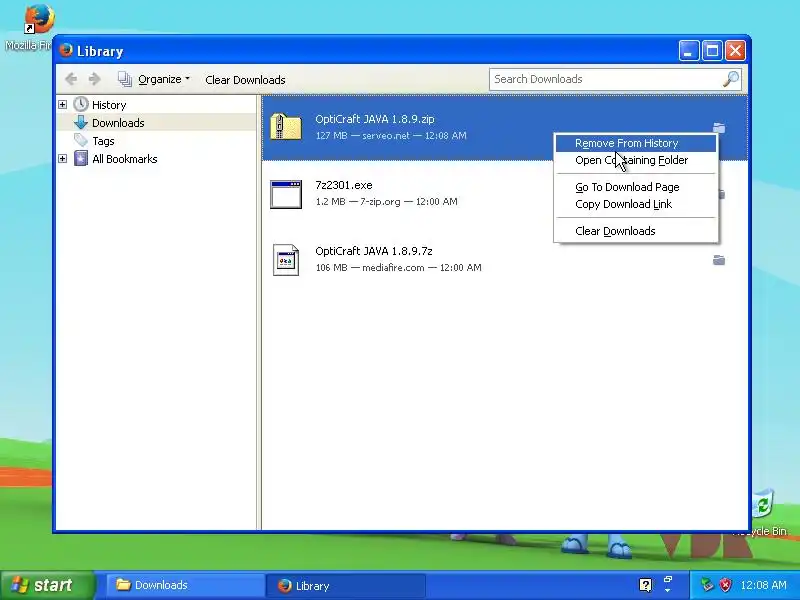Screen dimensions: 800x600
Task: Click Clear Downloads in the toolbar
Action: [245, 80]
